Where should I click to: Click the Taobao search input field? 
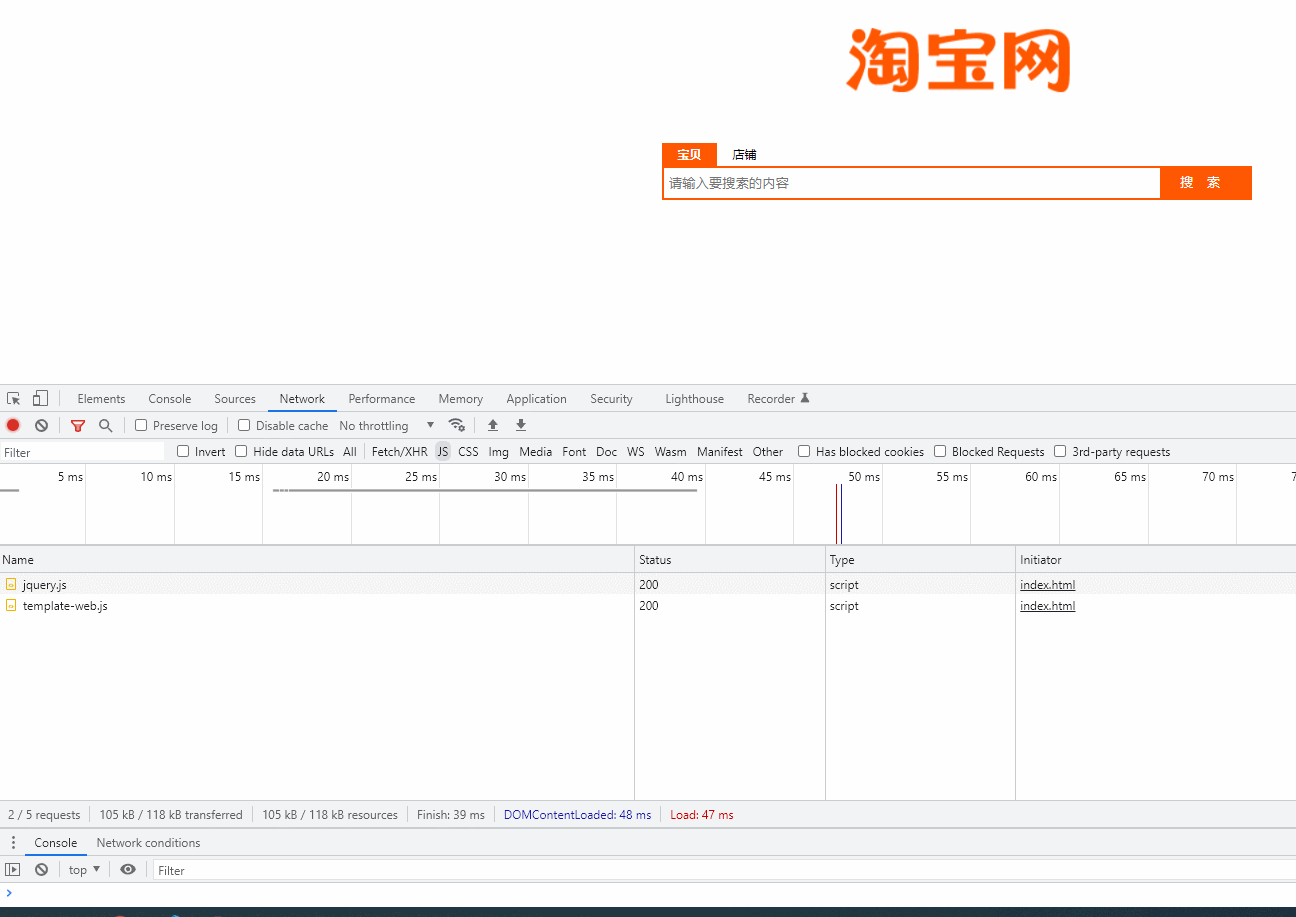(x=911, y=183)
